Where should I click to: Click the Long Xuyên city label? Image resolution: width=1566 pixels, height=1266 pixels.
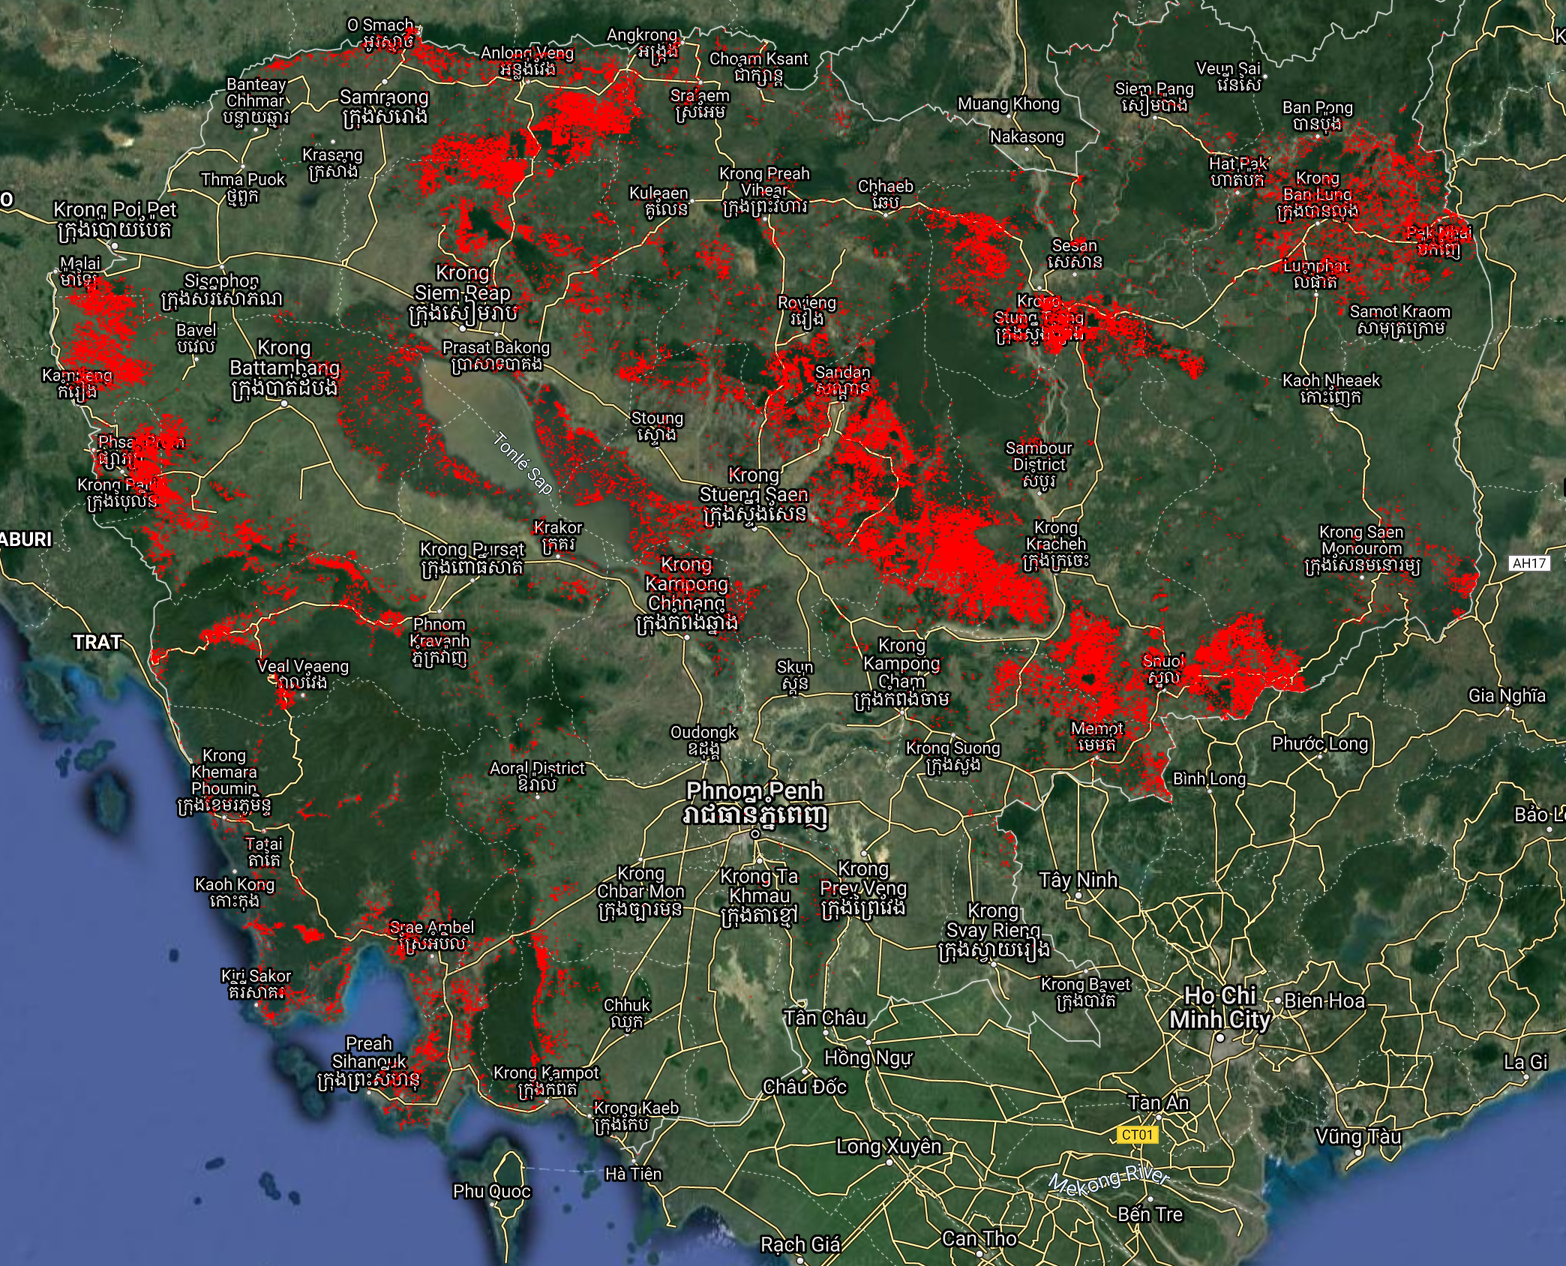click(888, 1147)
